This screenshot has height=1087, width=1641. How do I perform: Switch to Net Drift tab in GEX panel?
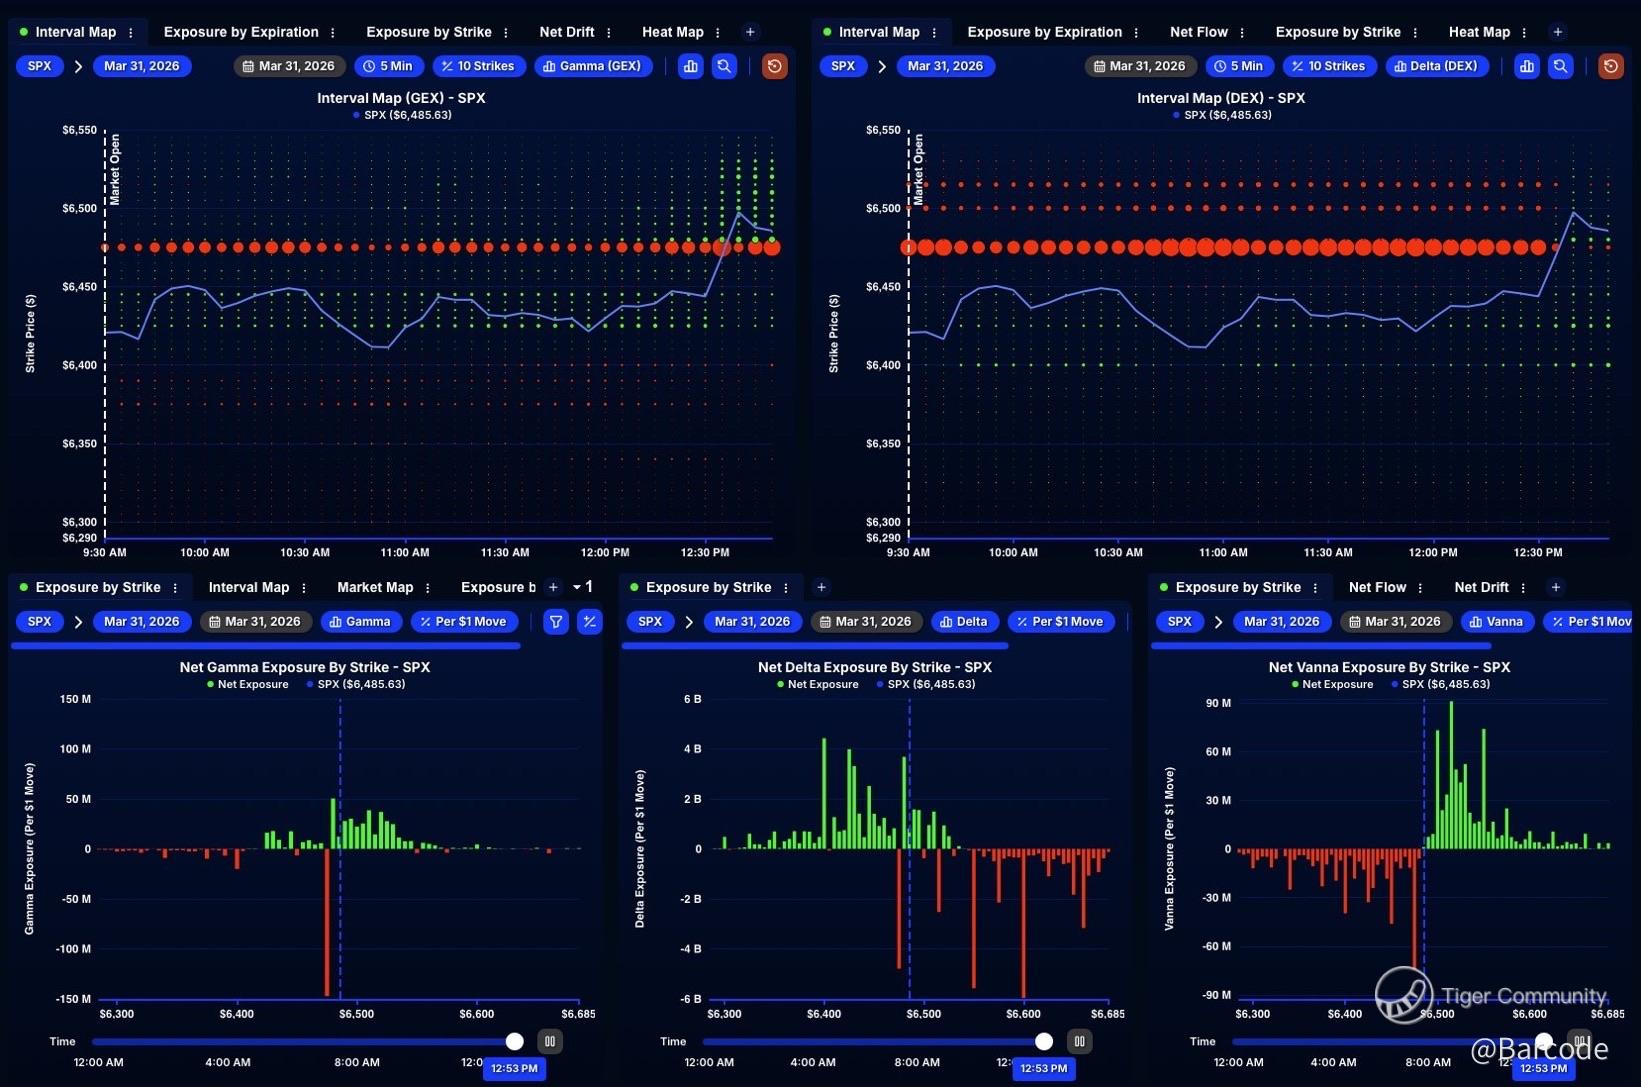(x=567, y=32)
